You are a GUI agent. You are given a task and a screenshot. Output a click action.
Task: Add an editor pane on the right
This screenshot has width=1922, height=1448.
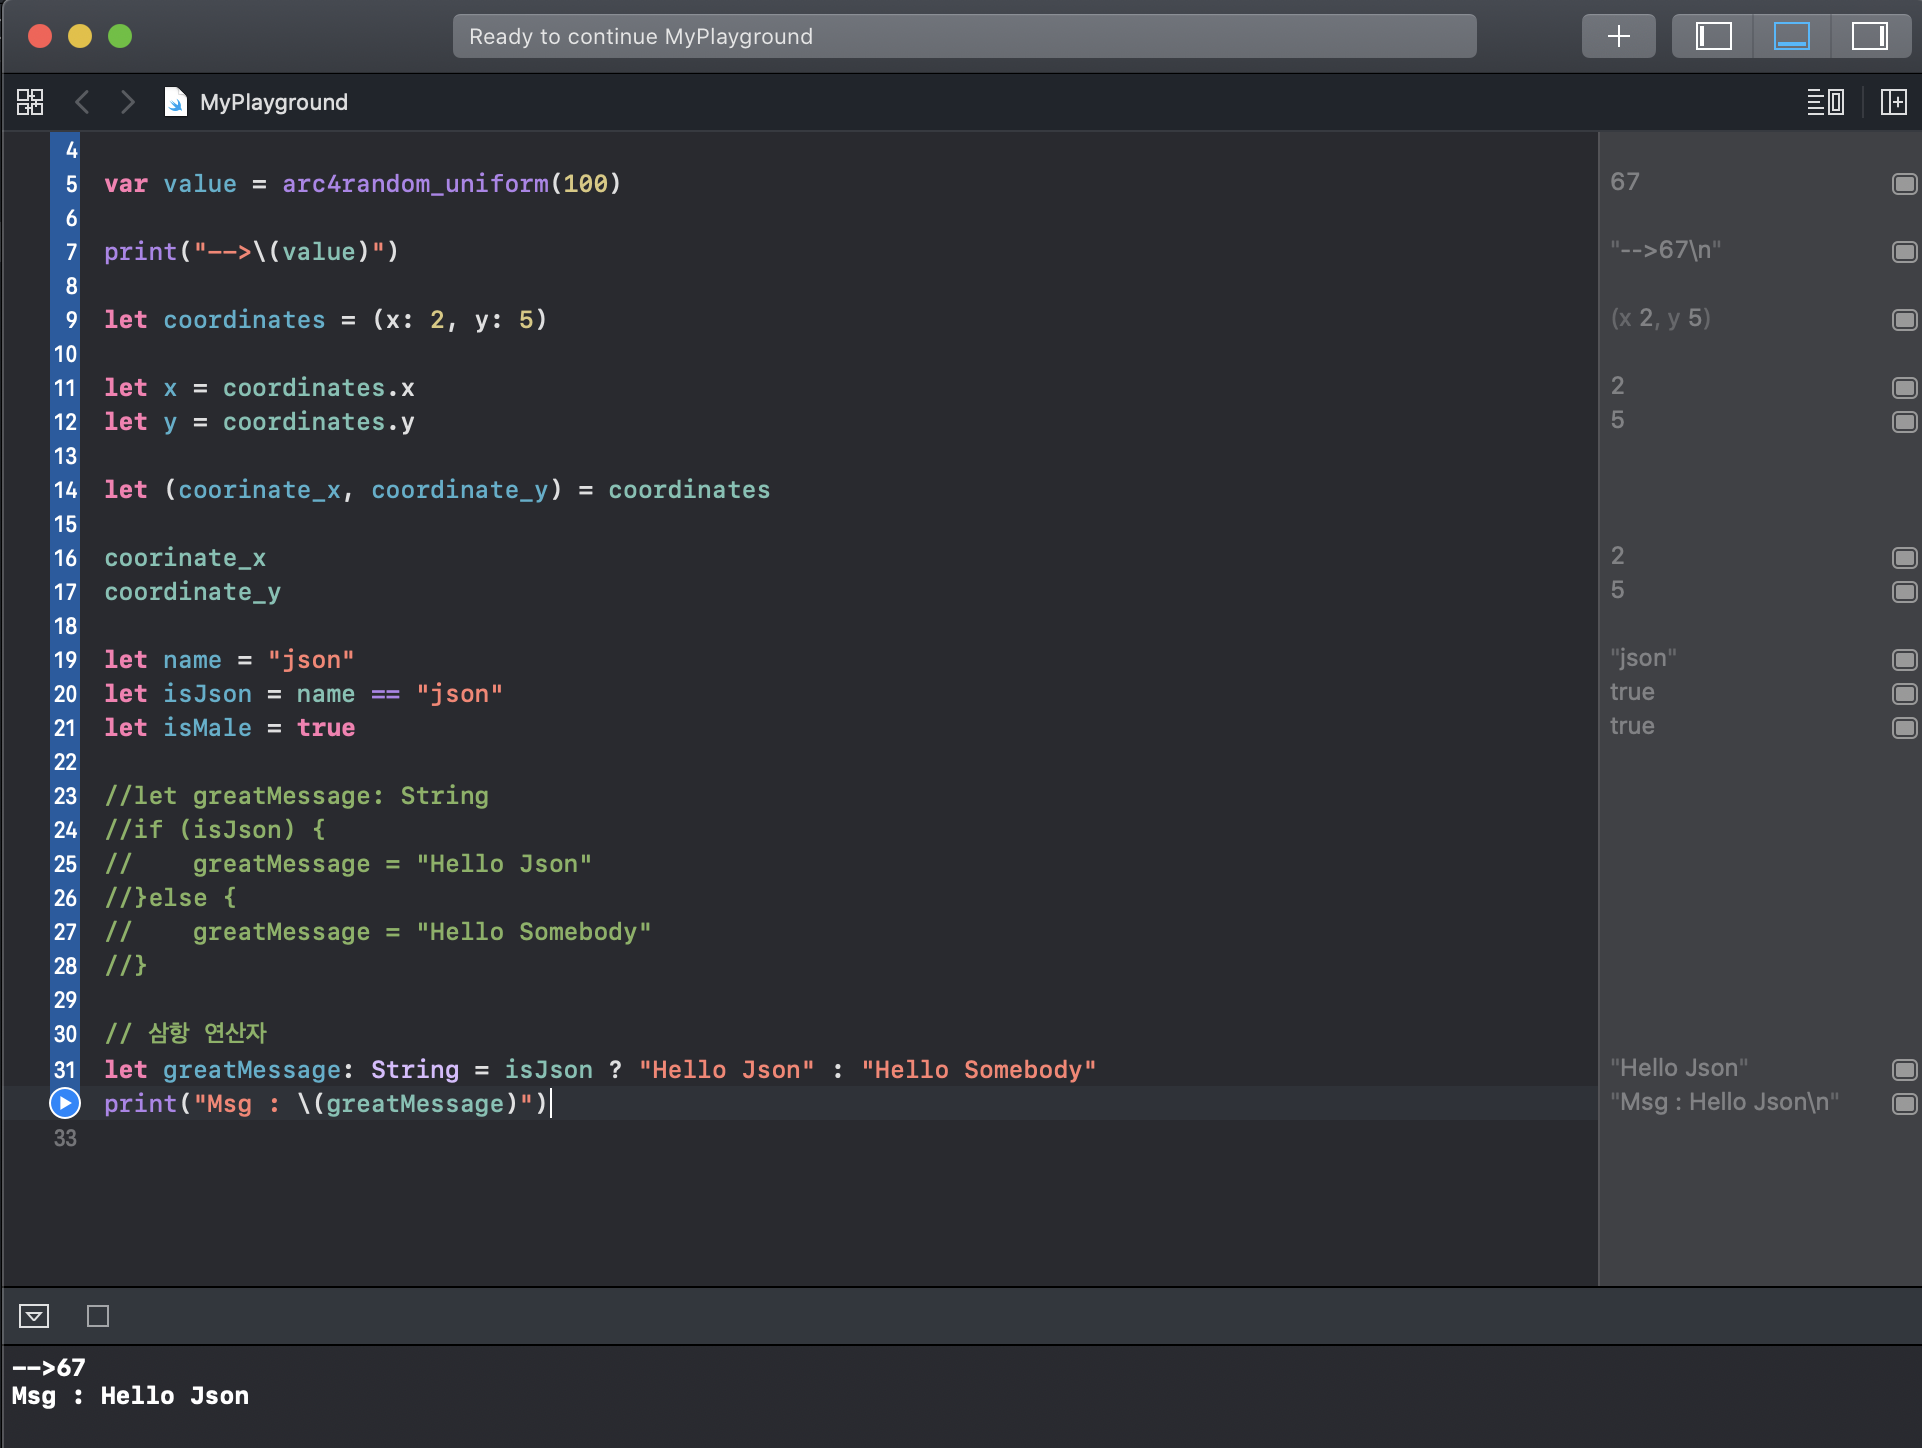tap(1893, 102)
